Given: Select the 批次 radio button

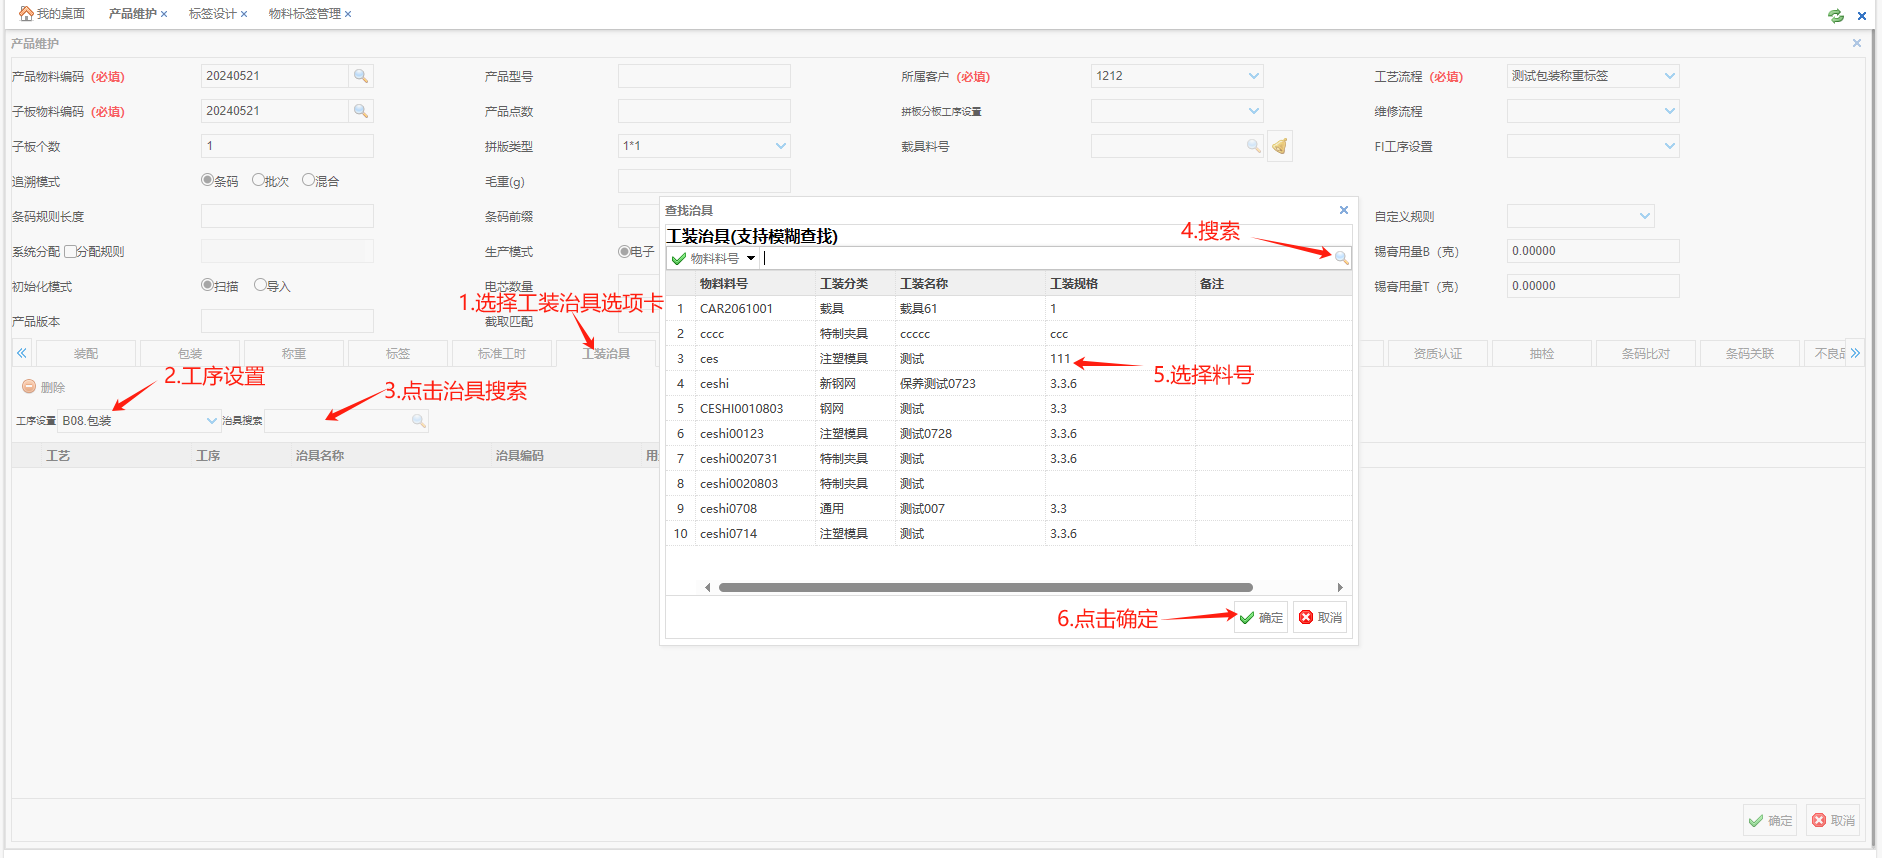Looking at the screenshot, I should coord(258,180).
